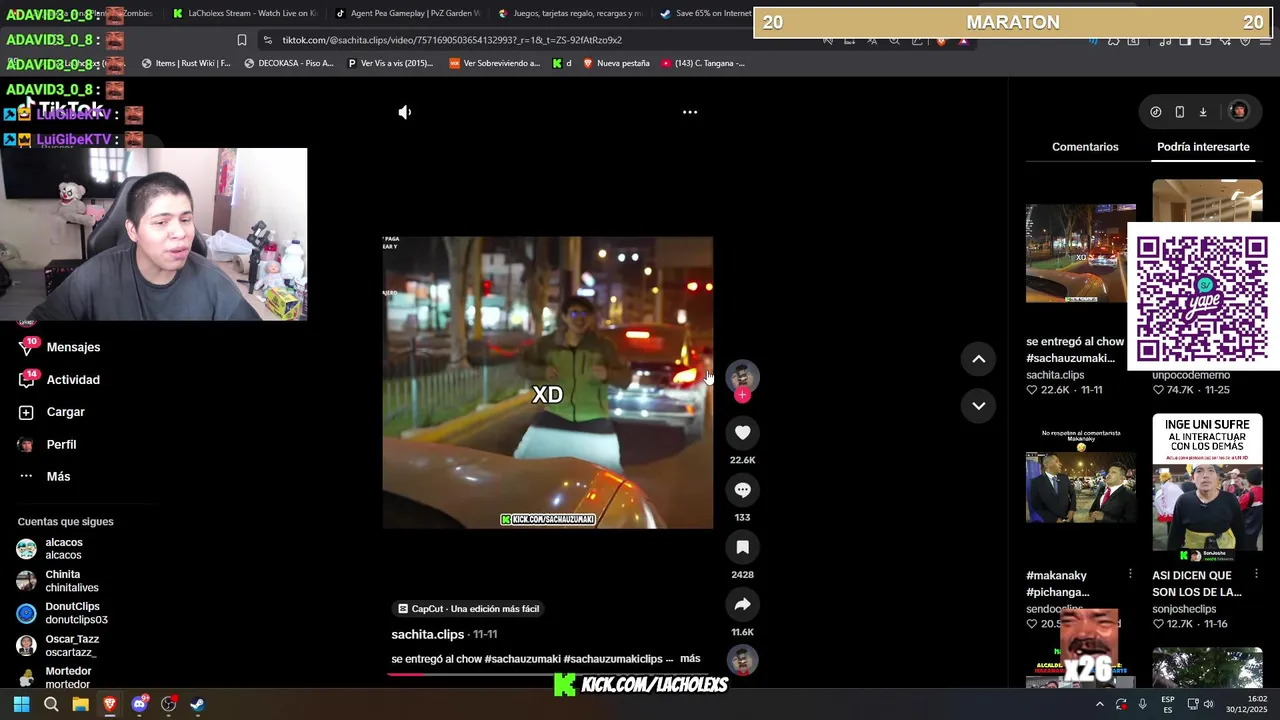The width and height of the screenshot is (1280, 720).
Task: Open Discord from the taskbar
Action: pyautogui.click(x=139, y=704)
